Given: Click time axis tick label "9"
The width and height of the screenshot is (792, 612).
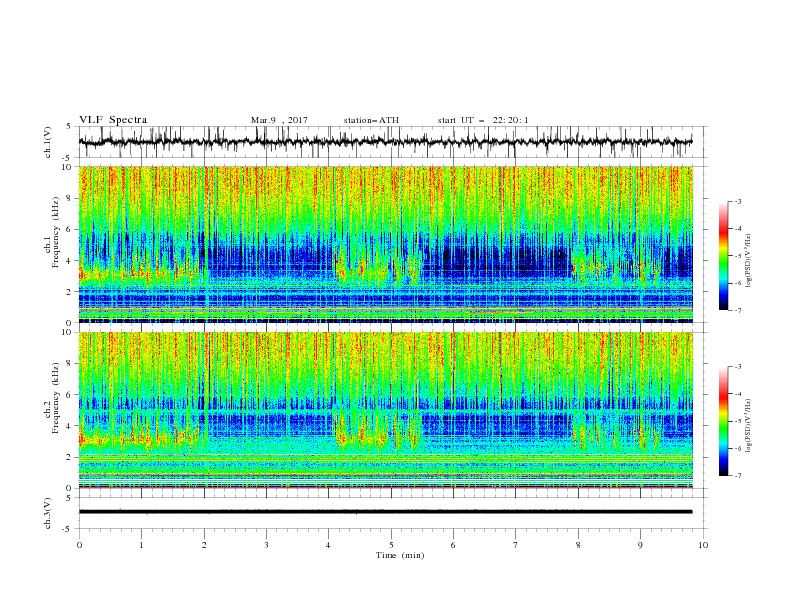Looking at the screenshot, I should tap(640, 545).
